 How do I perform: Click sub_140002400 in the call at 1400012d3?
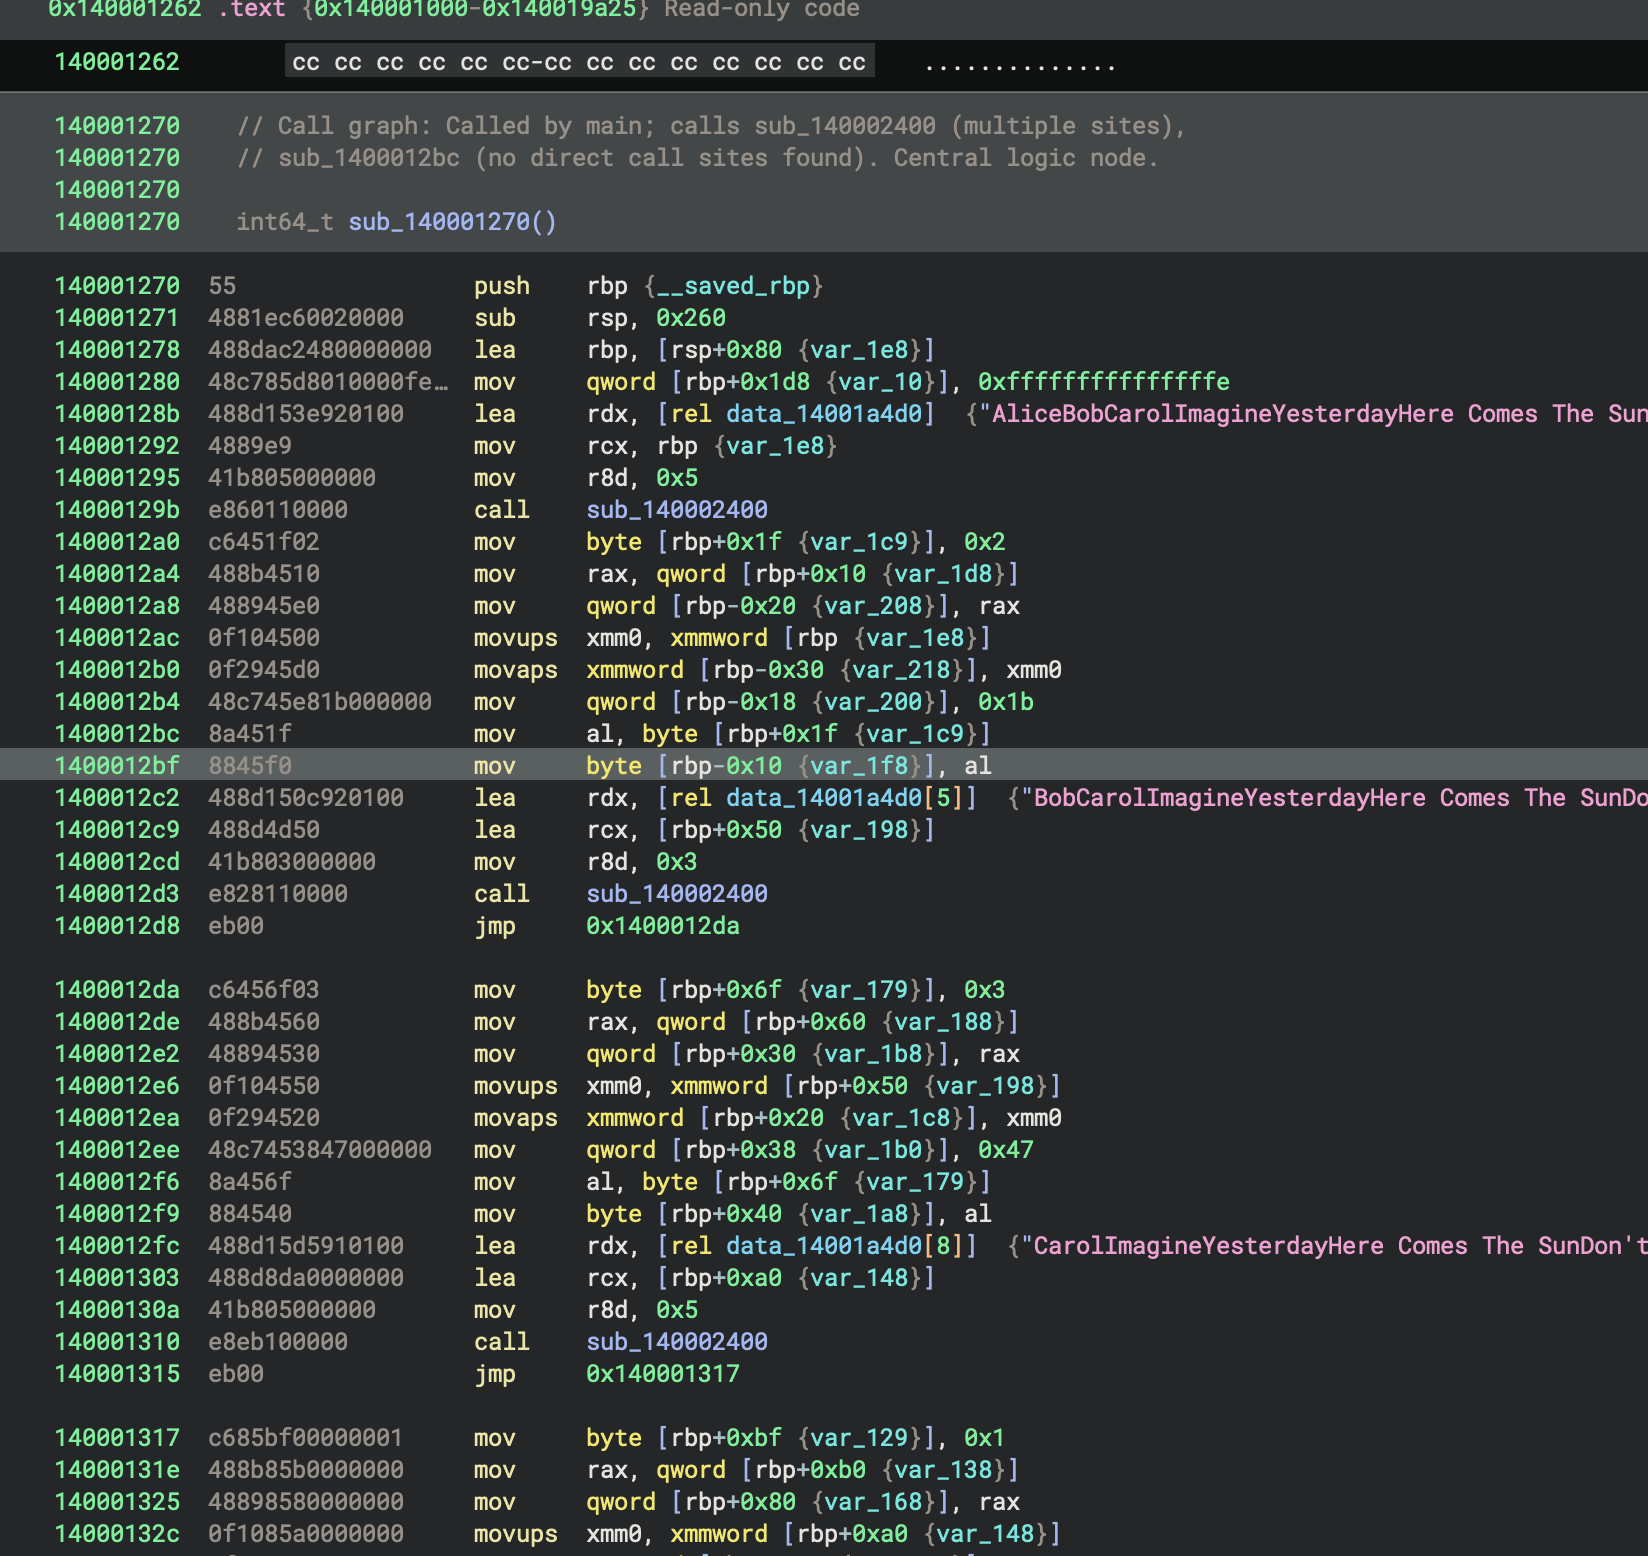[676, 894]
